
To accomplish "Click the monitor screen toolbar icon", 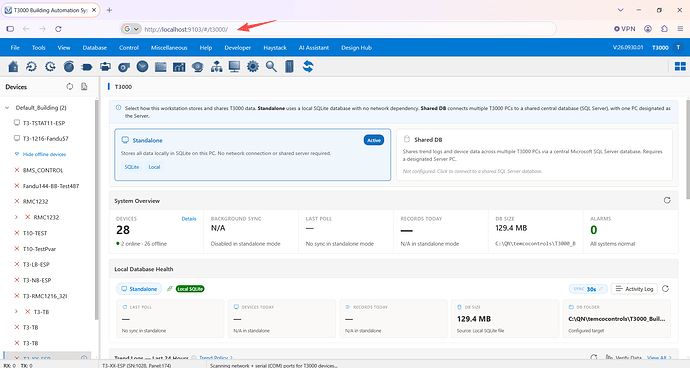I will [x=235, y=66].
